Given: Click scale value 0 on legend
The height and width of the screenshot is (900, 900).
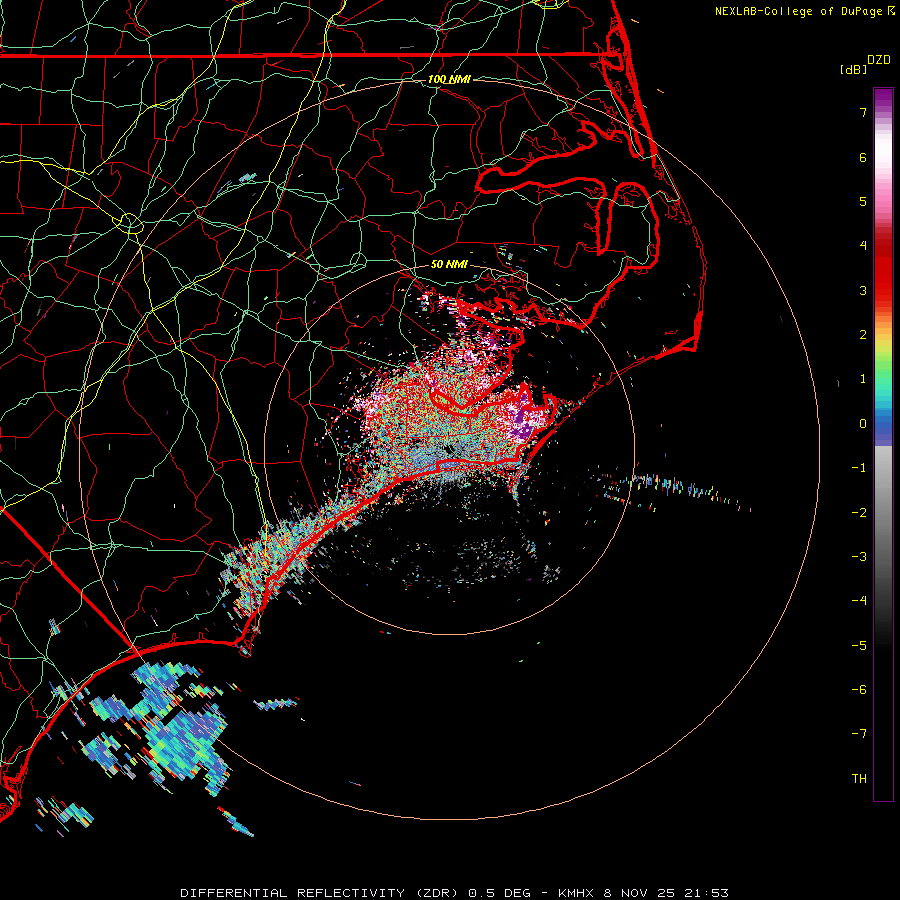Looking at the screenshot, I should pyautogui.click(x=863, y=424).
